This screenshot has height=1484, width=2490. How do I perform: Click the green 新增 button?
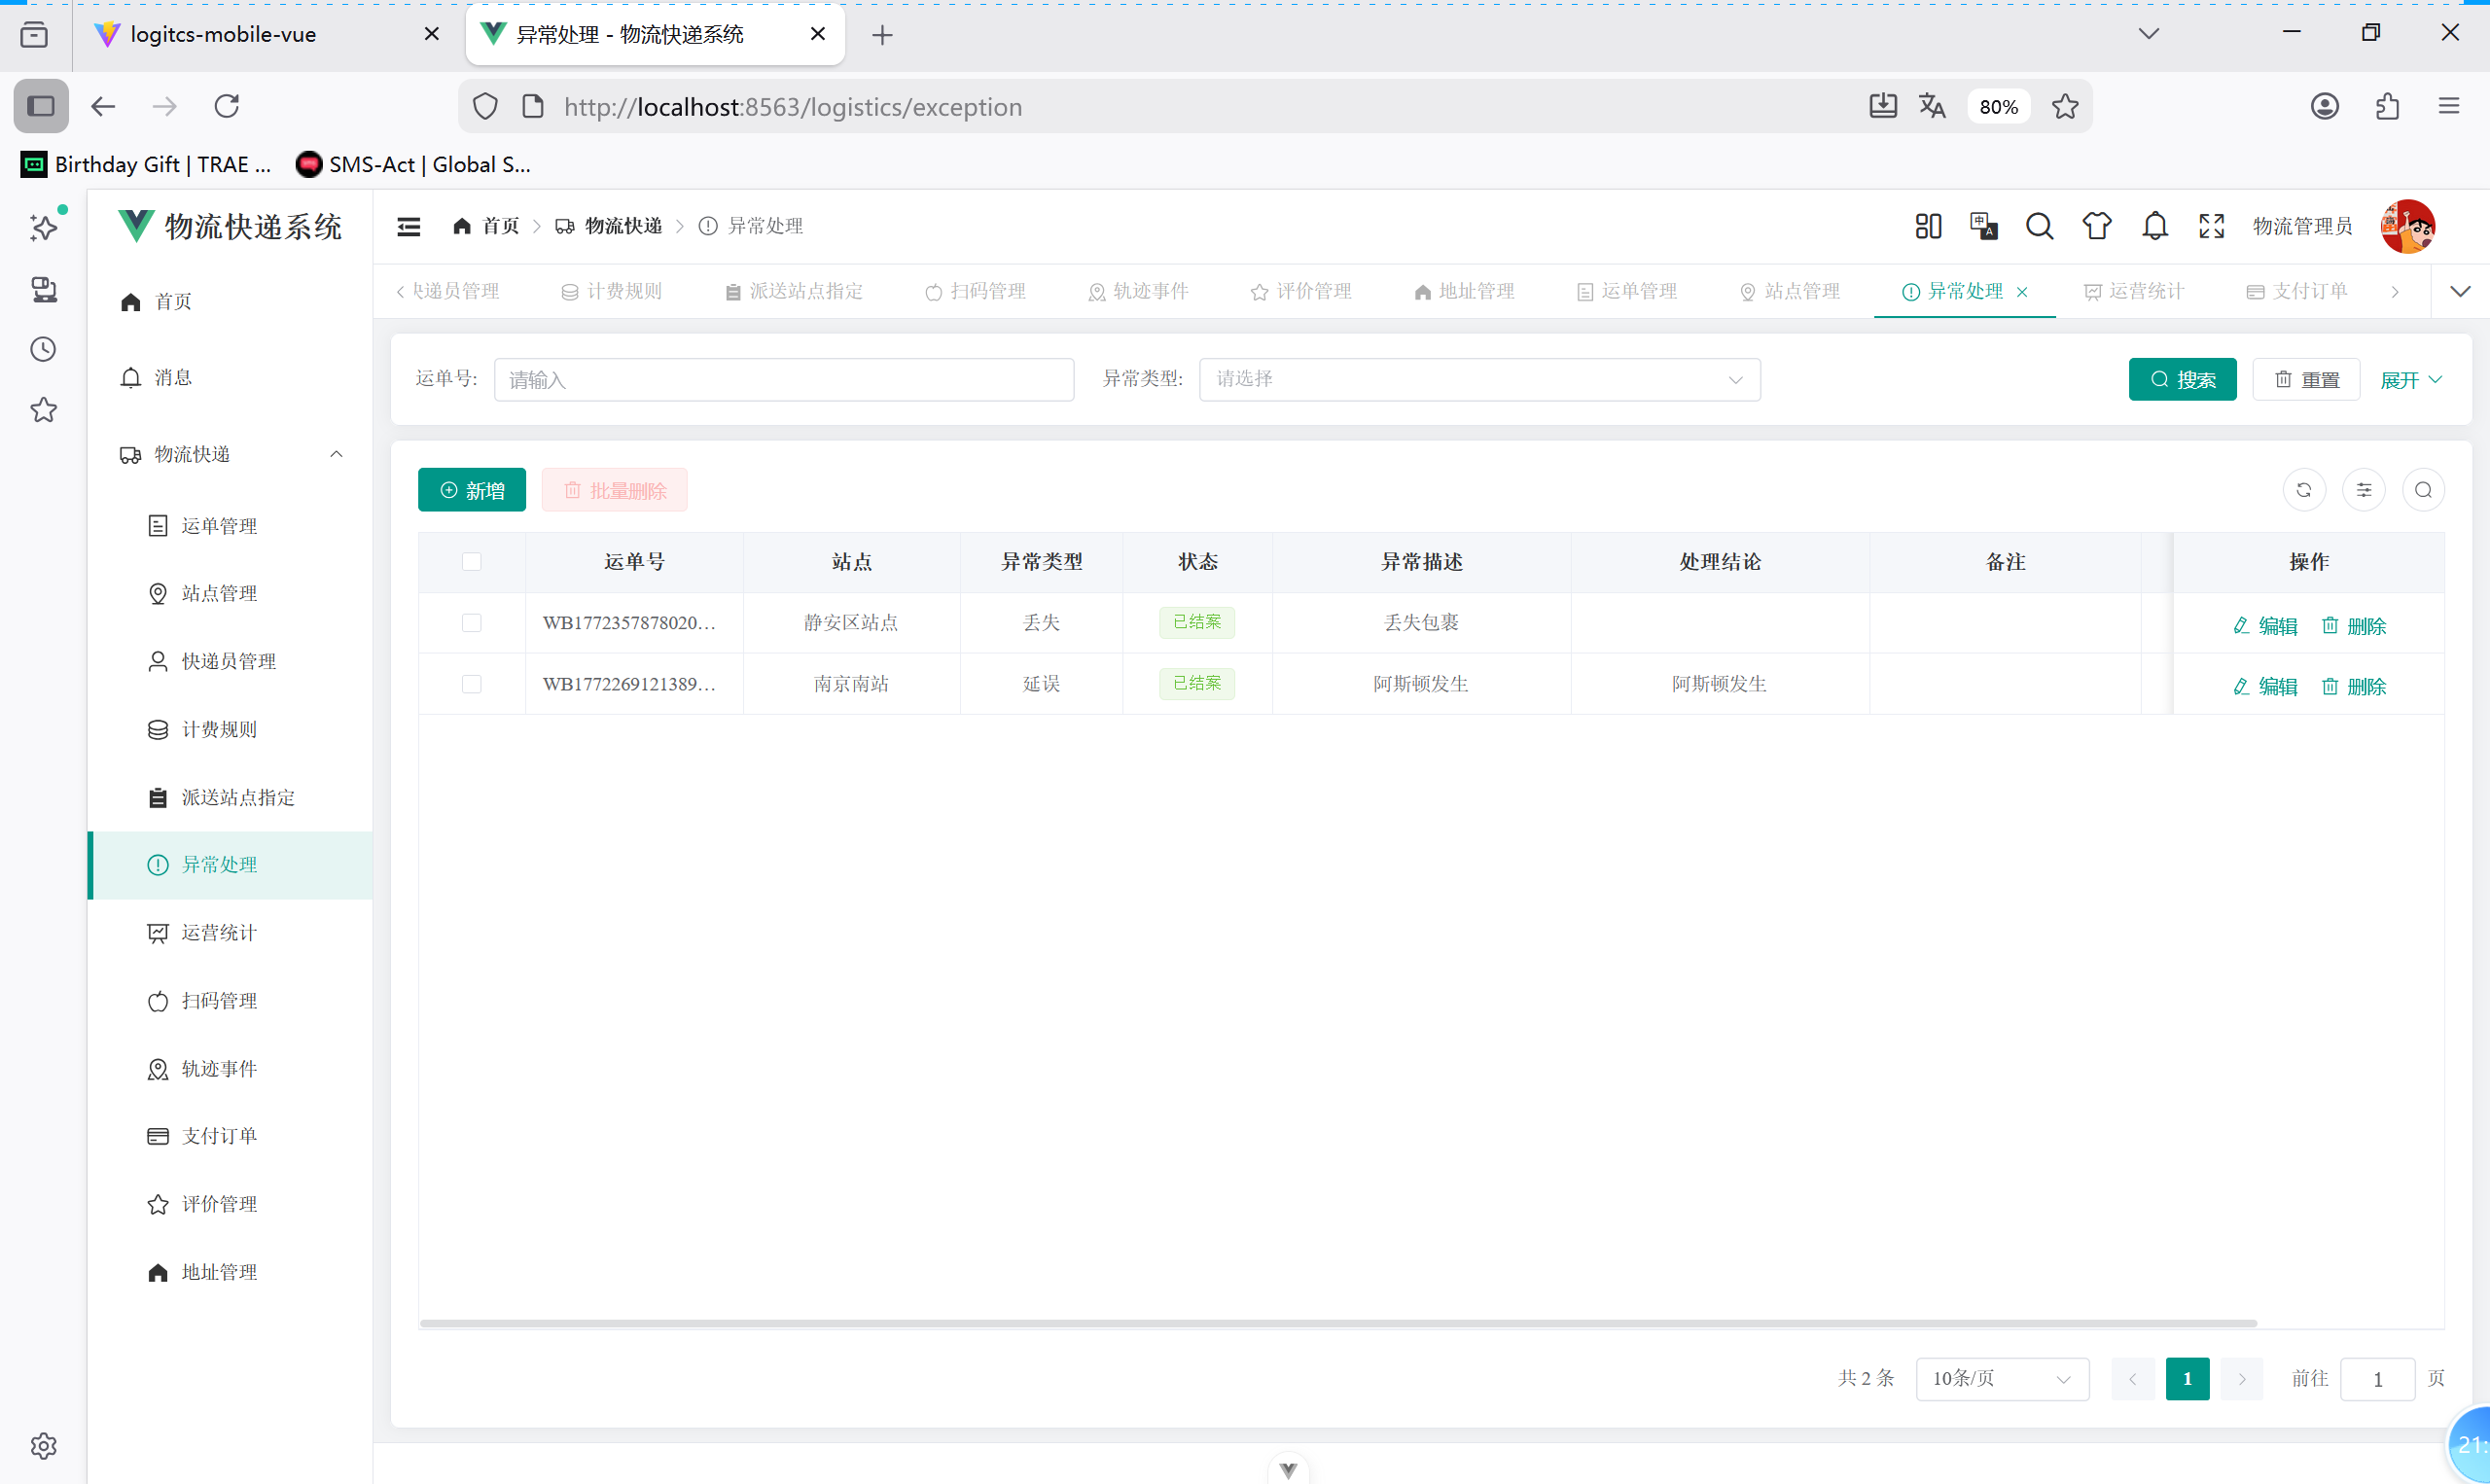pyautogui.click(x=472, y=490)
